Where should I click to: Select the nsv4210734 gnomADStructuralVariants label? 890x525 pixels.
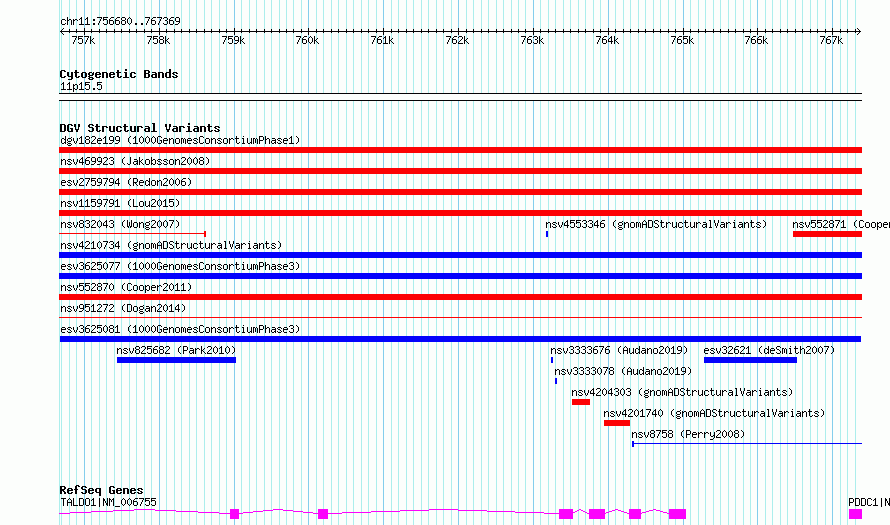tap(171, 245)
